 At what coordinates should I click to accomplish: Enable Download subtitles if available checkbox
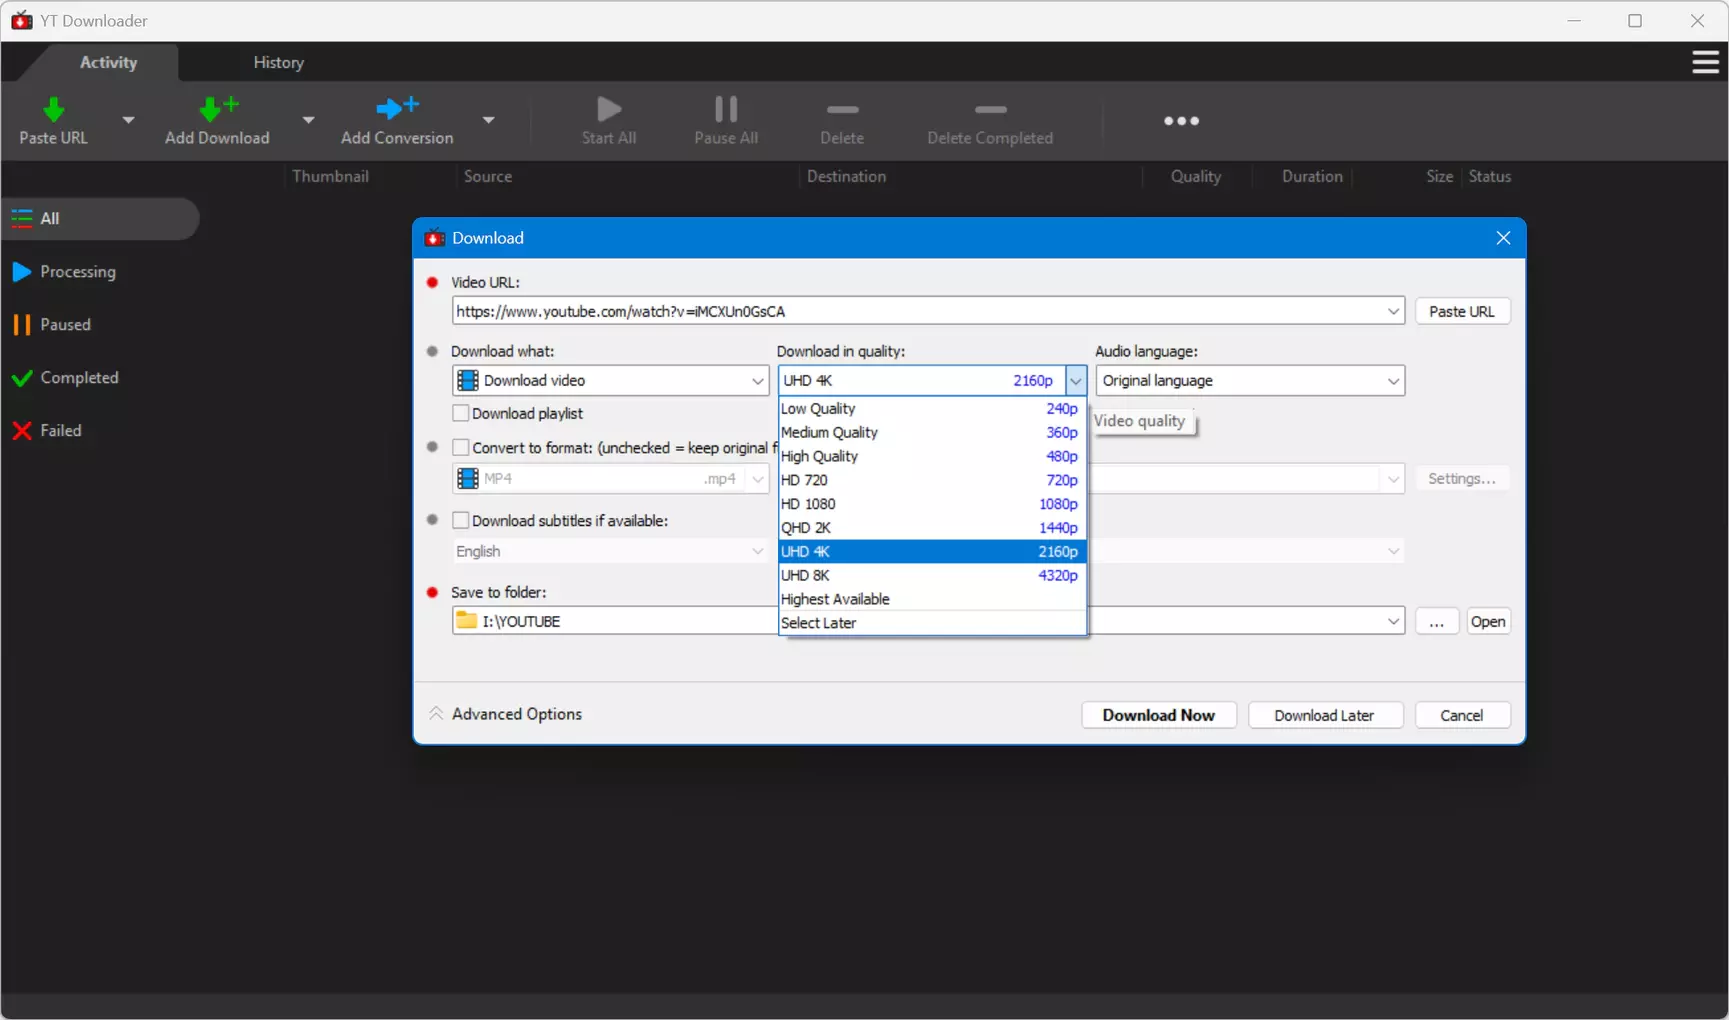pos(461,520)
